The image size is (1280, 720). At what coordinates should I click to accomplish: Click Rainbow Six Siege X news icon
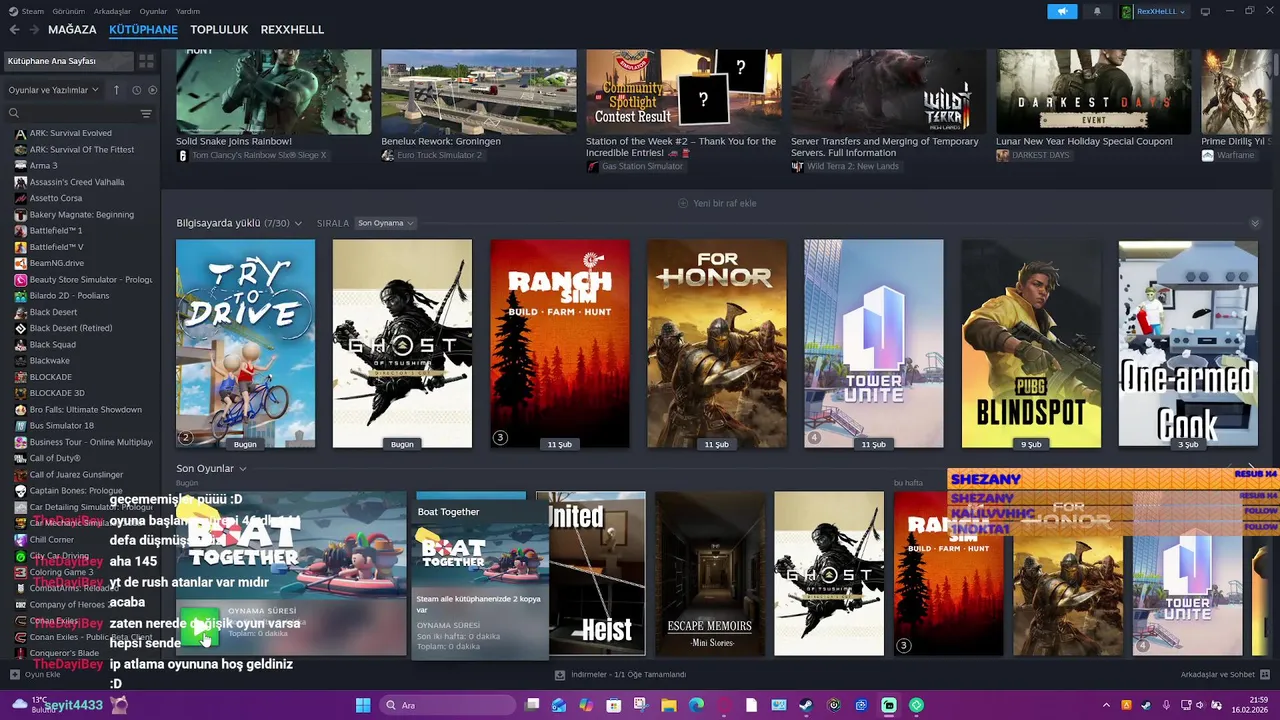click(x=182, y=156)
